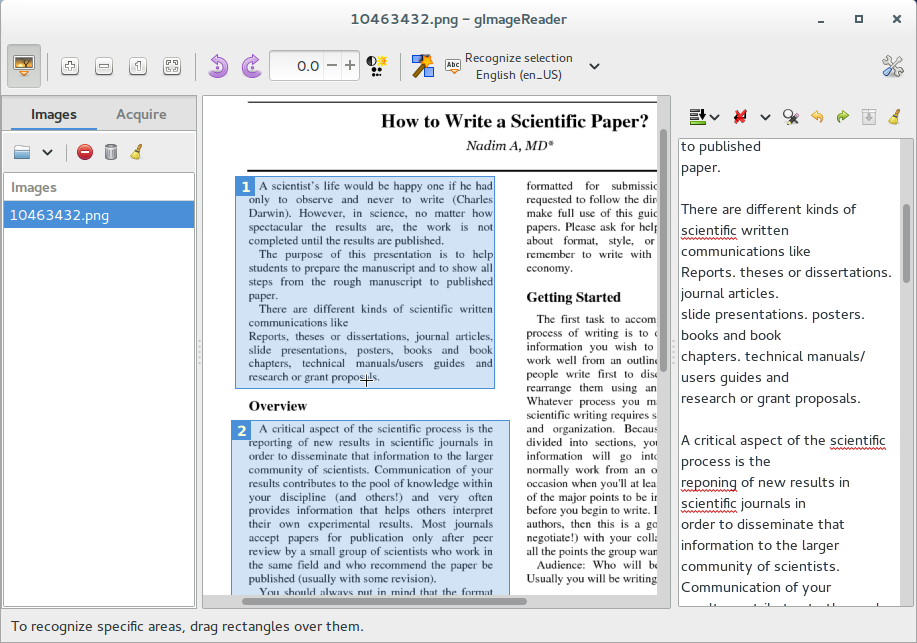
Task: Expand the text insert mode dropdown
Action: pos(714,117)
